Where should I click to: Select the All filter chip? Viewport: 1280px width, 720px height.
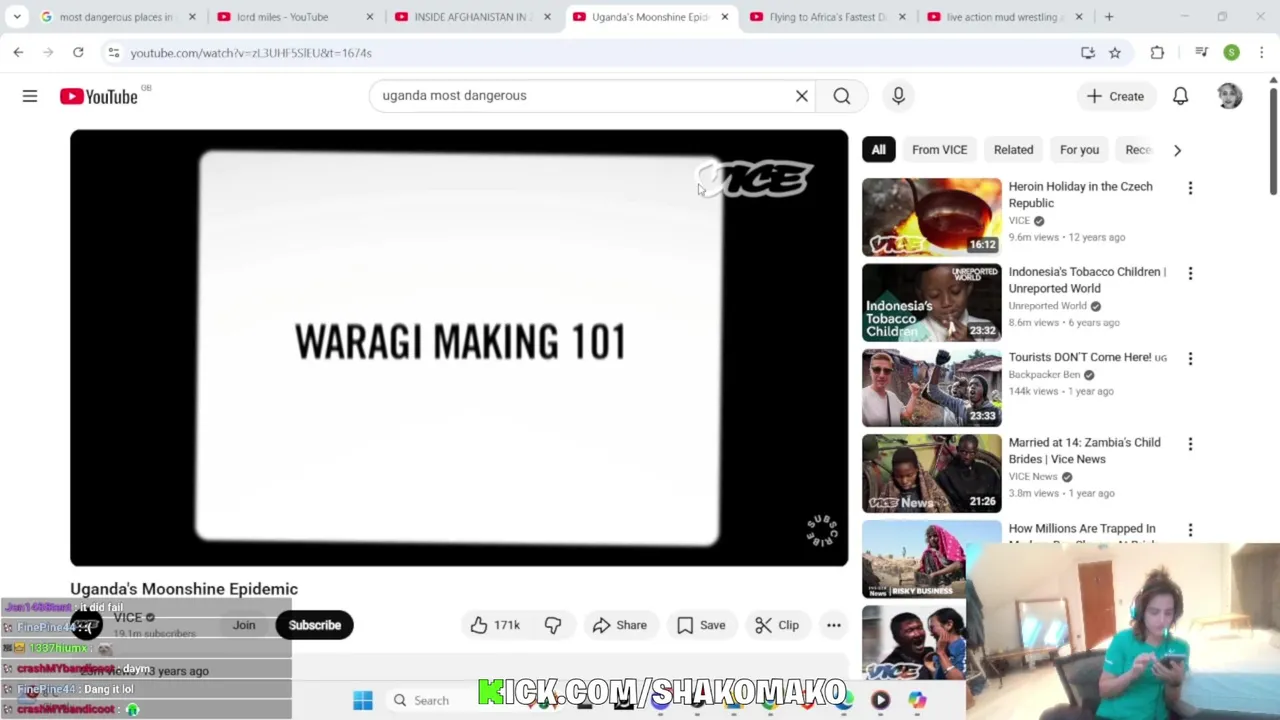point(878,150)
